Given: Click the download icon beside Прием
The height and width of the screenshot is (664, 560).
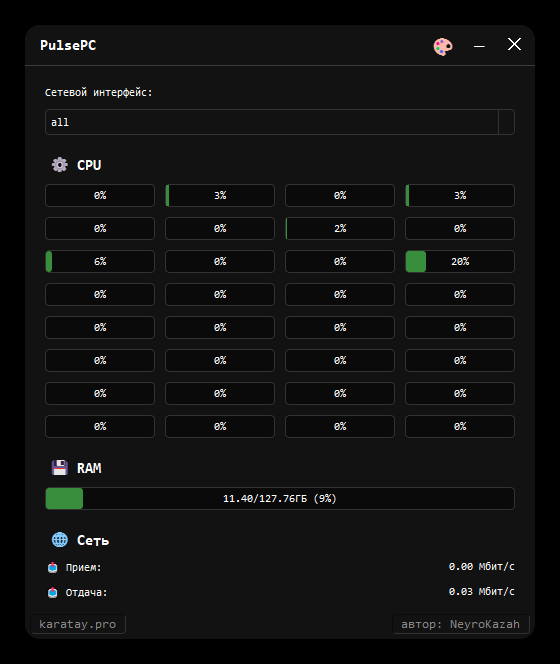Looking at the screenshot, I should tap(53, 567).
